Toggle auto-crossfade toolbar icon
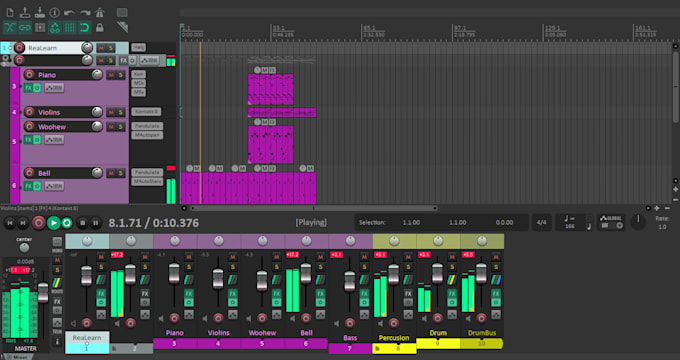 tap(10, 28)
